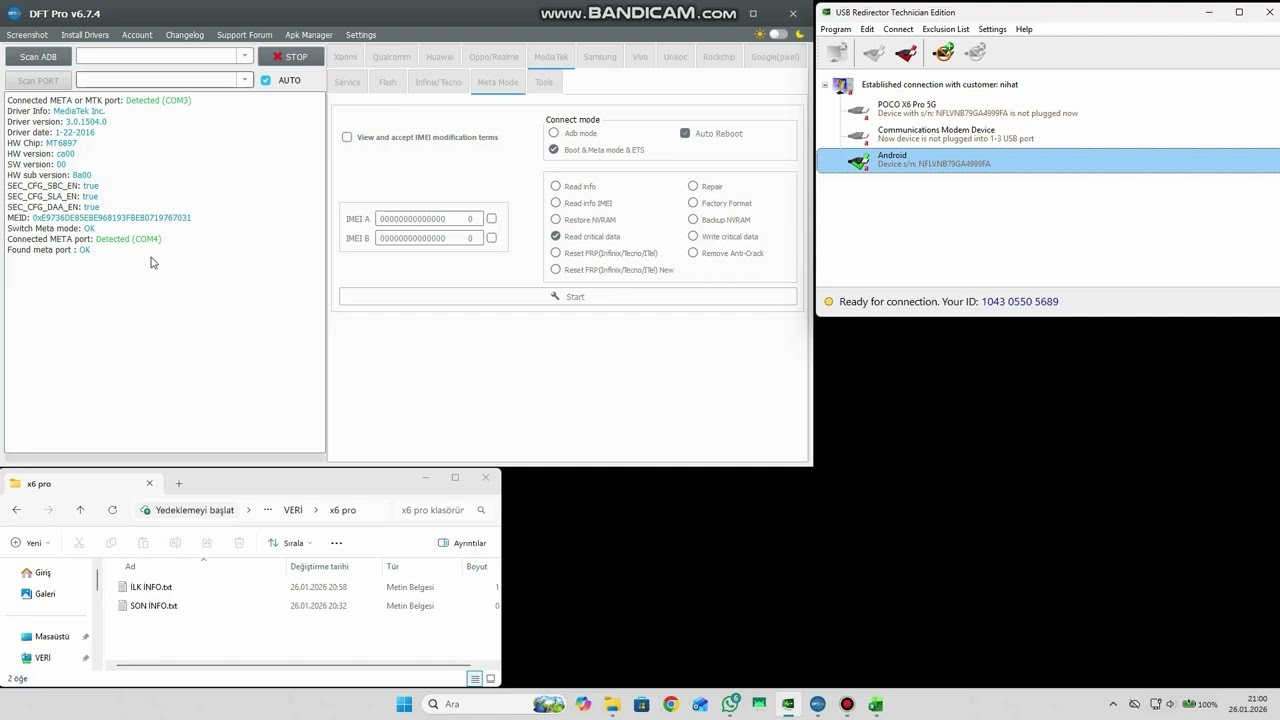Open the Windows Start menu
The height and width of the screenshot is (720, 1280).
404,704
